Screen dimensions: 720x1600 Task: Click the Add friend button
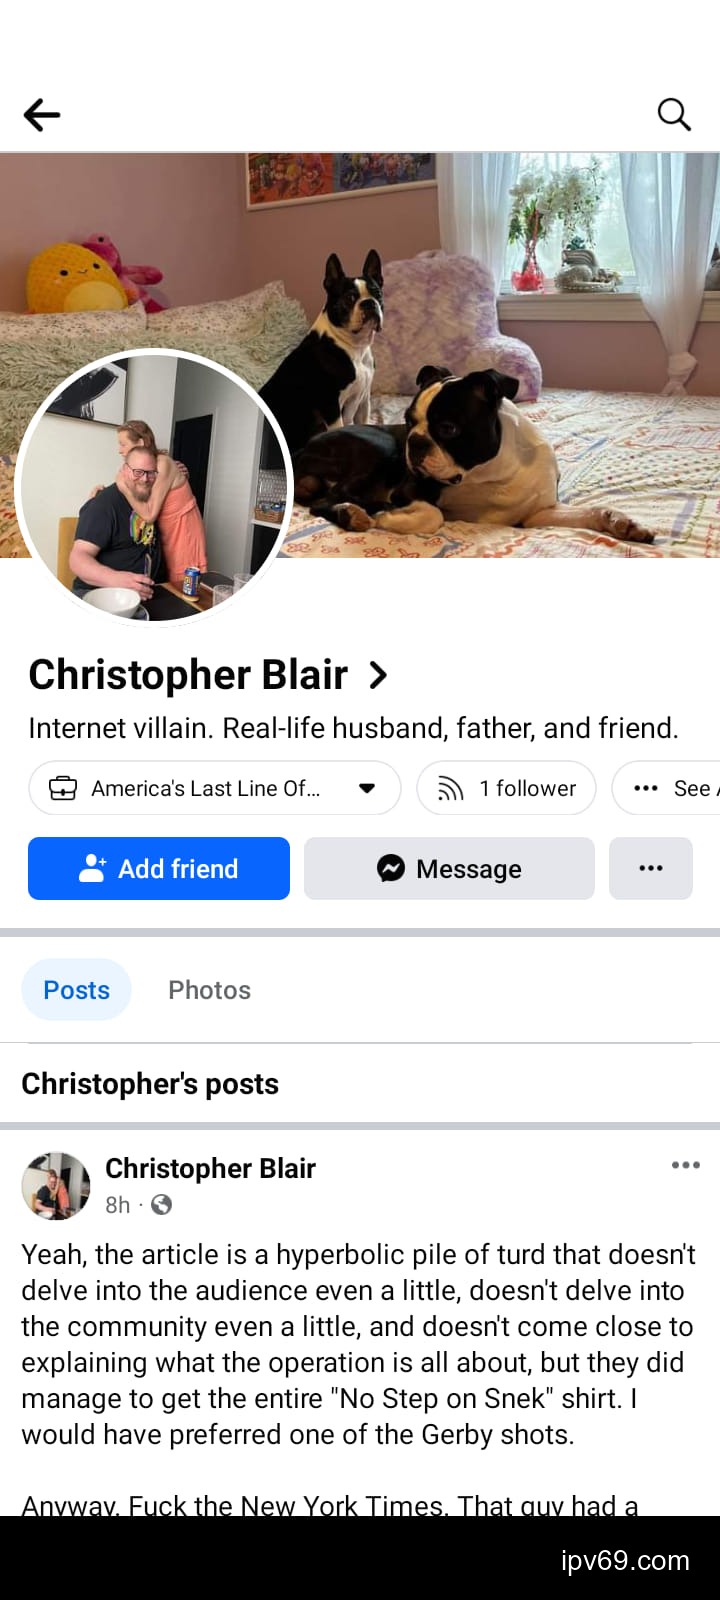coord(159,868)
